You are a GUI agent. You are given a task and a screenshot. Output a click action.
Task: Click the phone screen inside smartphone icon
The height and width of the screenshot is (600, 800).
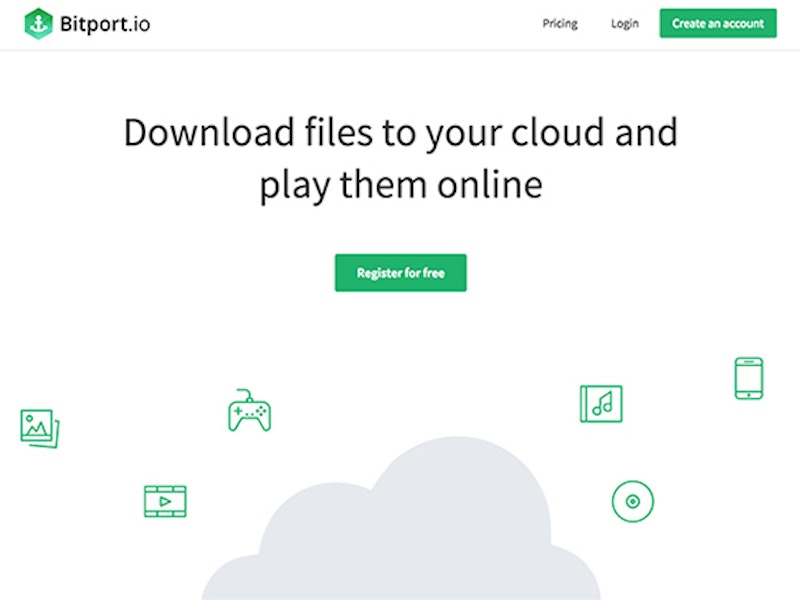click(749, 376)
